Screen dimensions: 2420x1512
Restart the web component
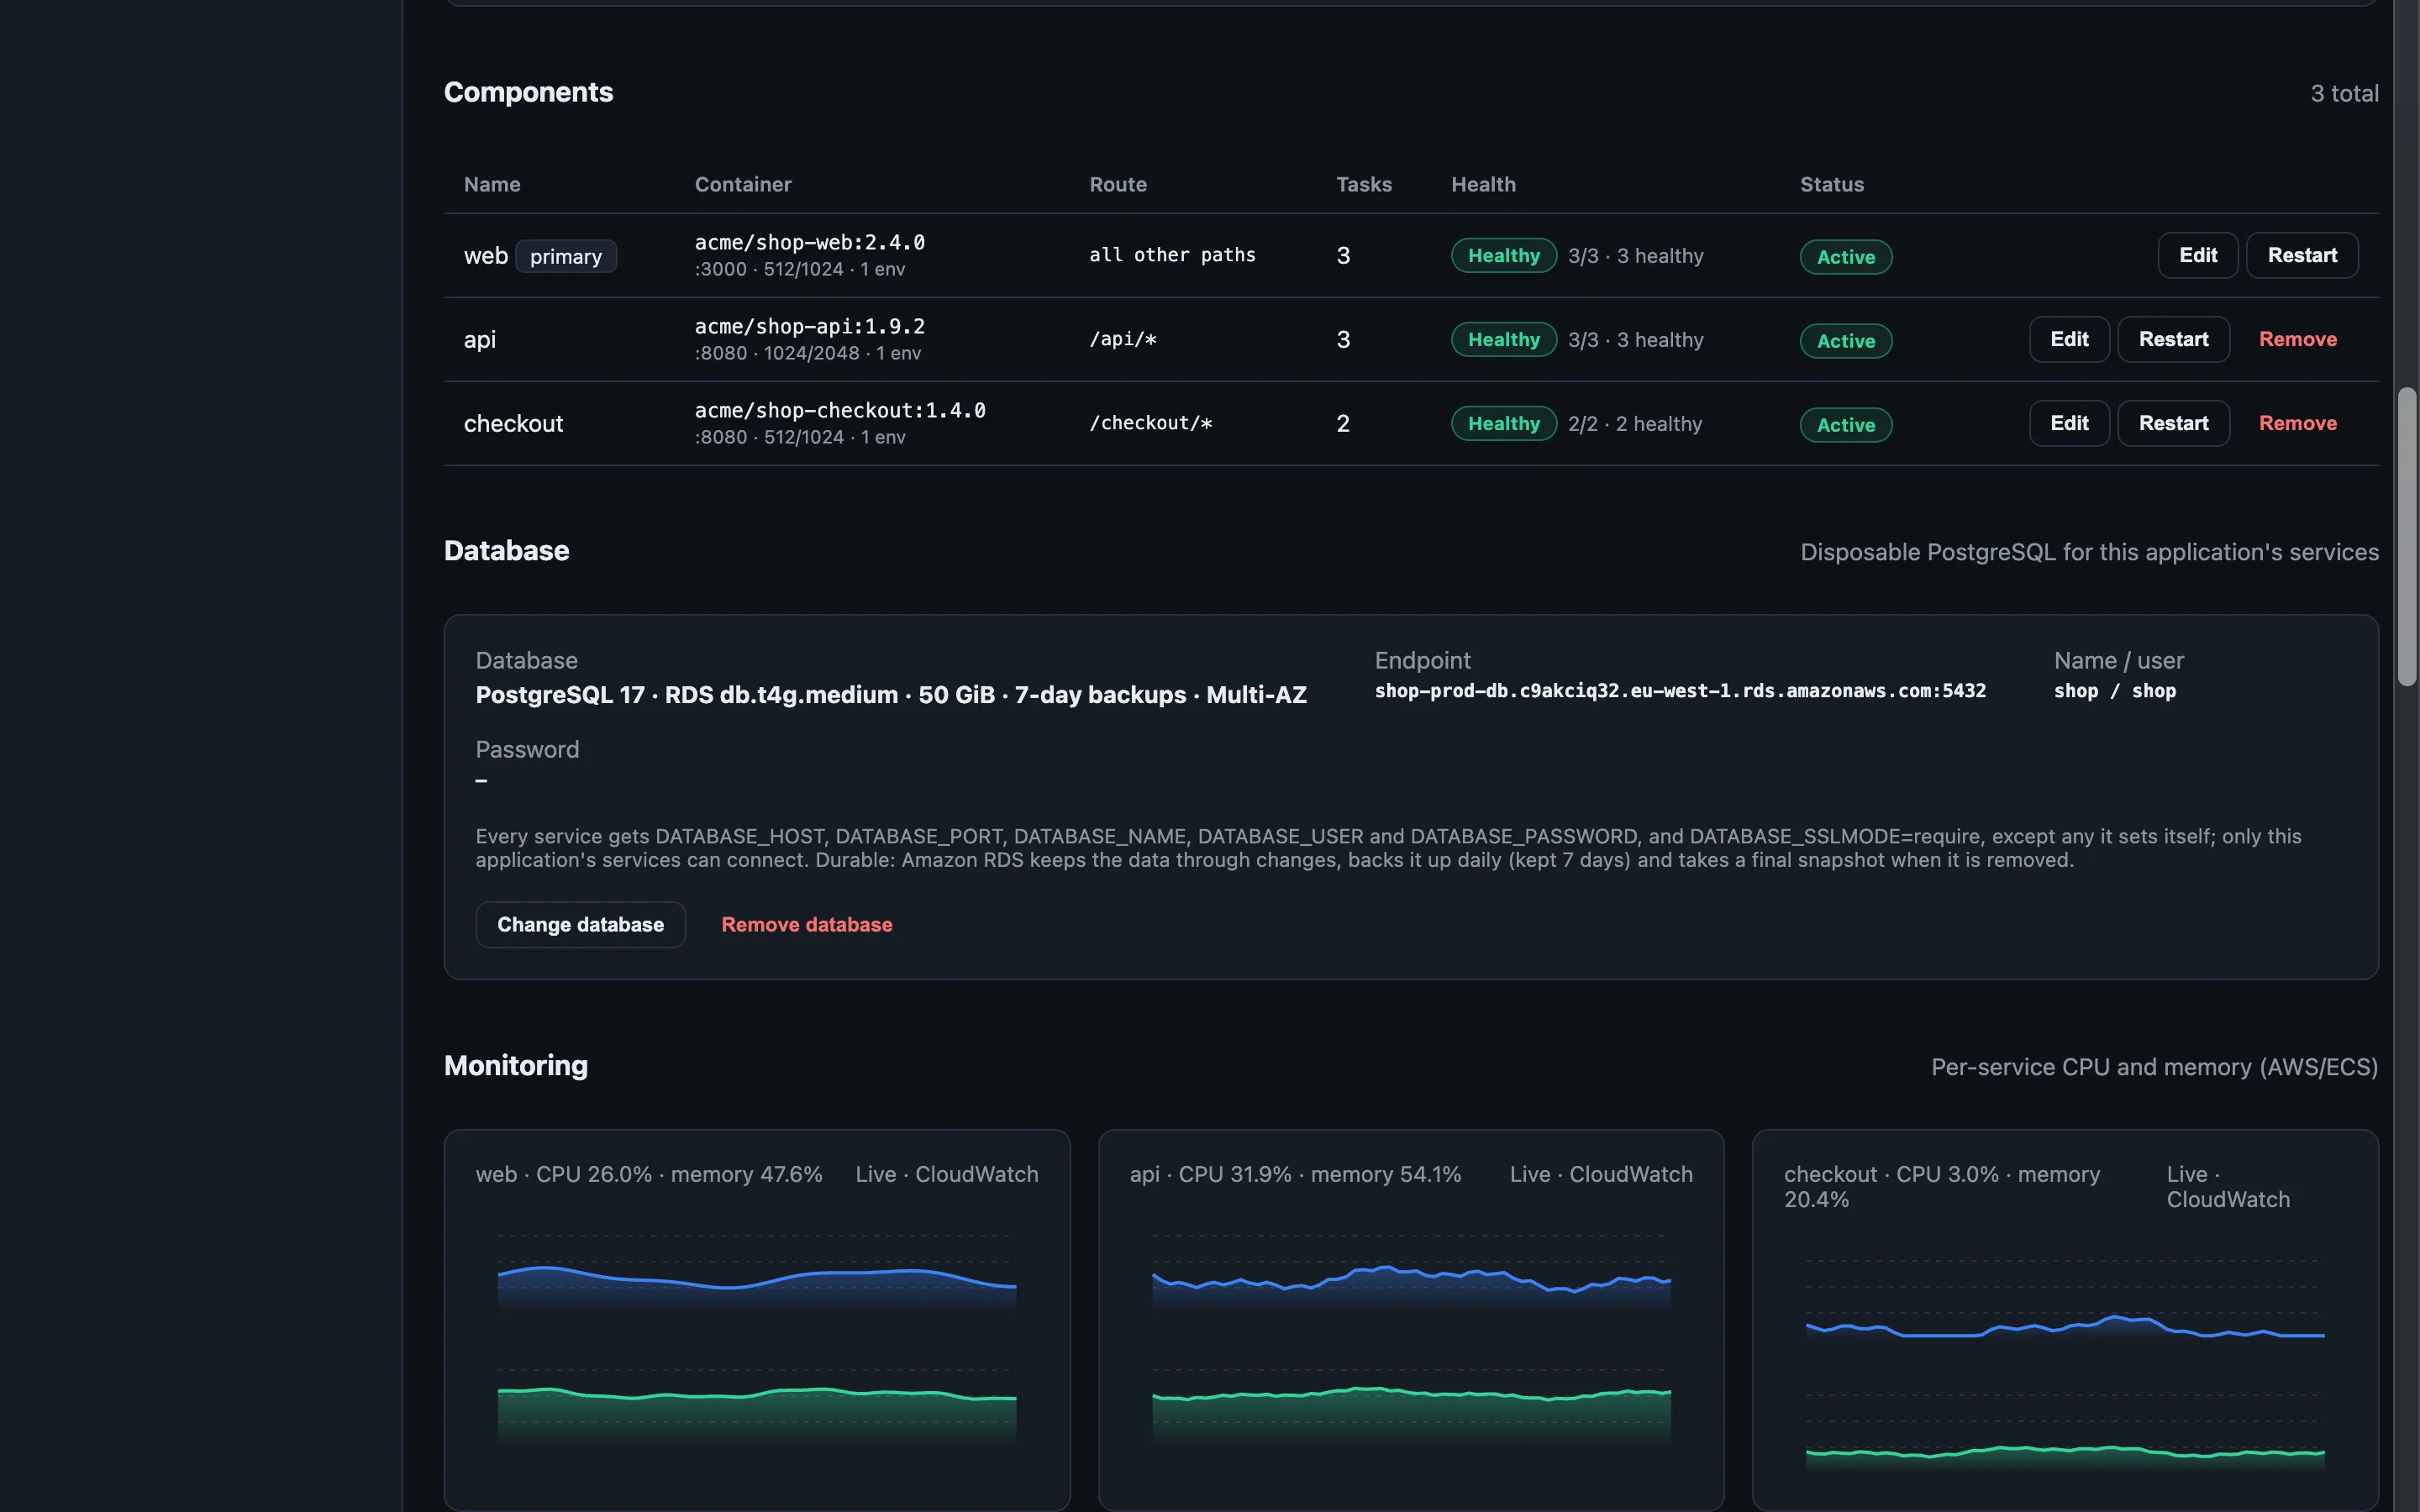tap(2302, 255)
